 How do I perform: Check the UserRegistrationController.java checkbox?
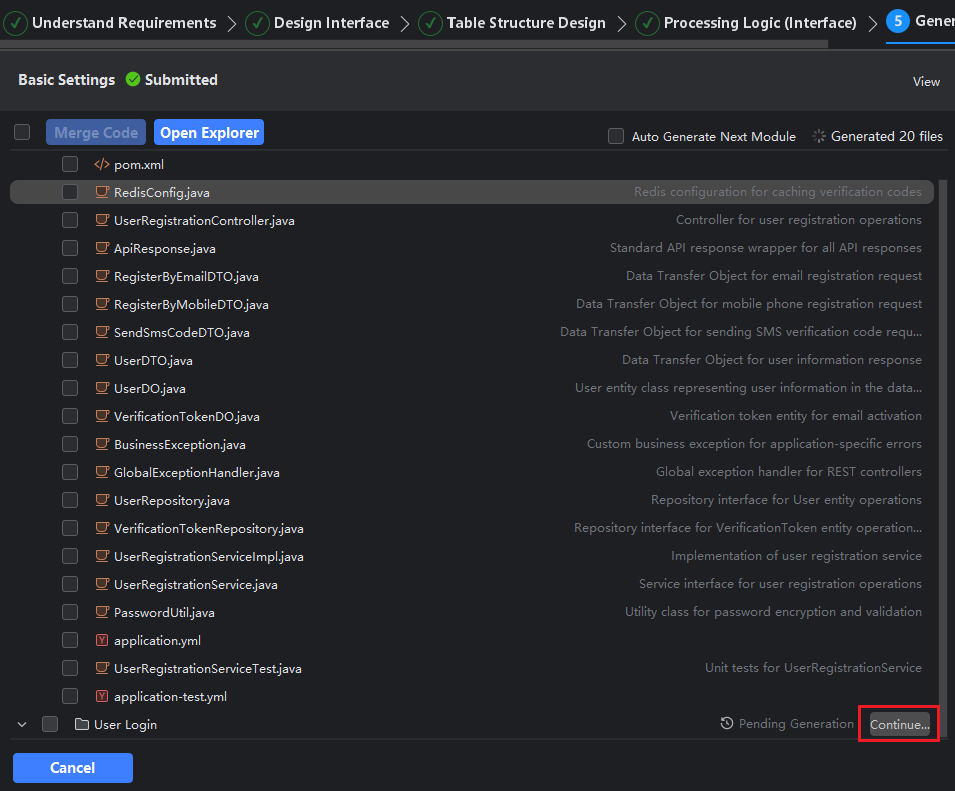click(70, 220)
